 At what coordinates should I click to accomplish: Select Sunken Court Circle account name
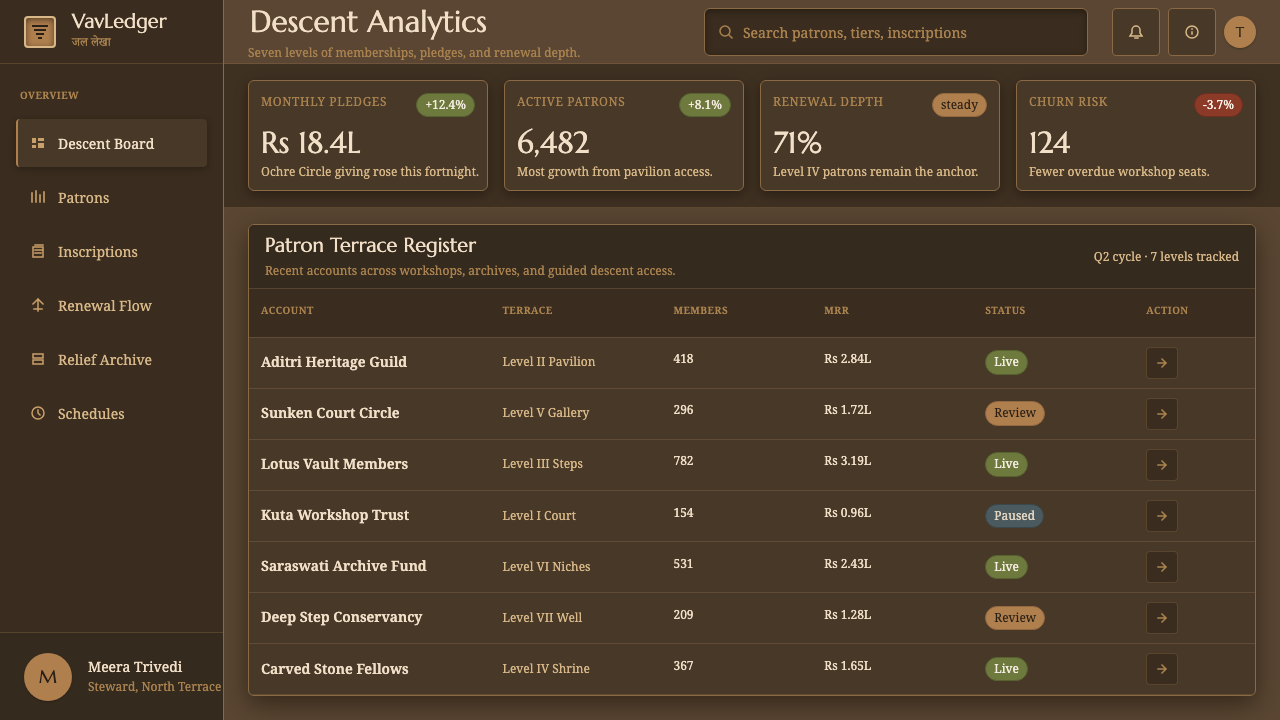pyautogui.click(x=330, y=413)
